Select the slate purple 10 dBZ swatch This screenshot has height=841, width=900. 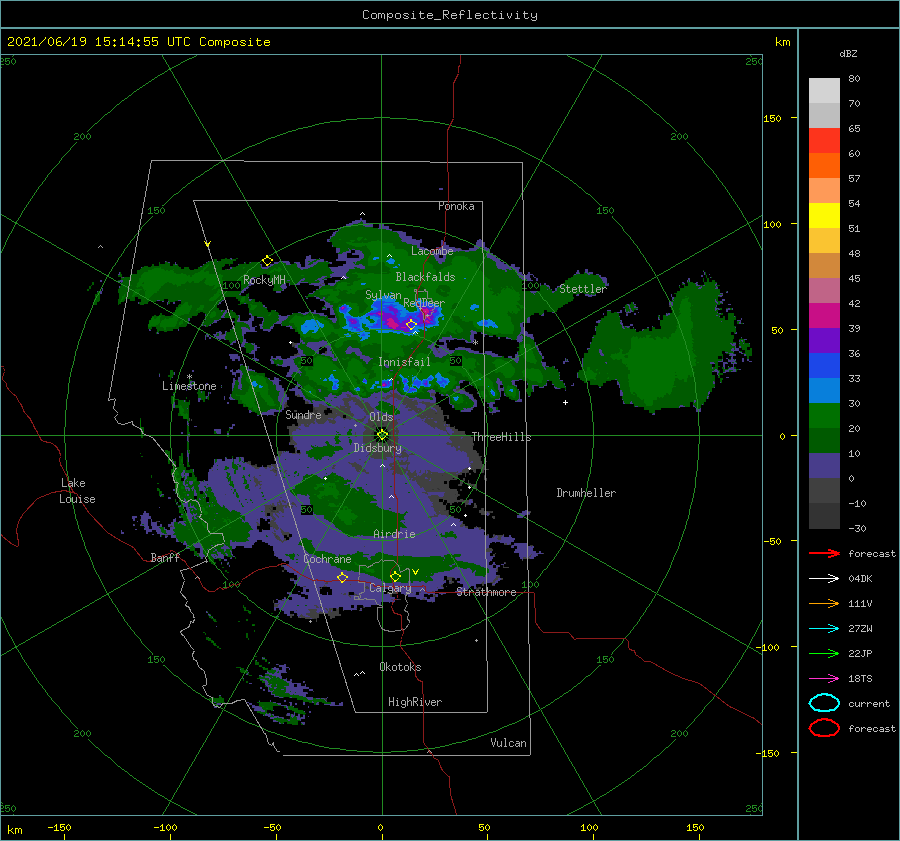[x=824, y=466]
